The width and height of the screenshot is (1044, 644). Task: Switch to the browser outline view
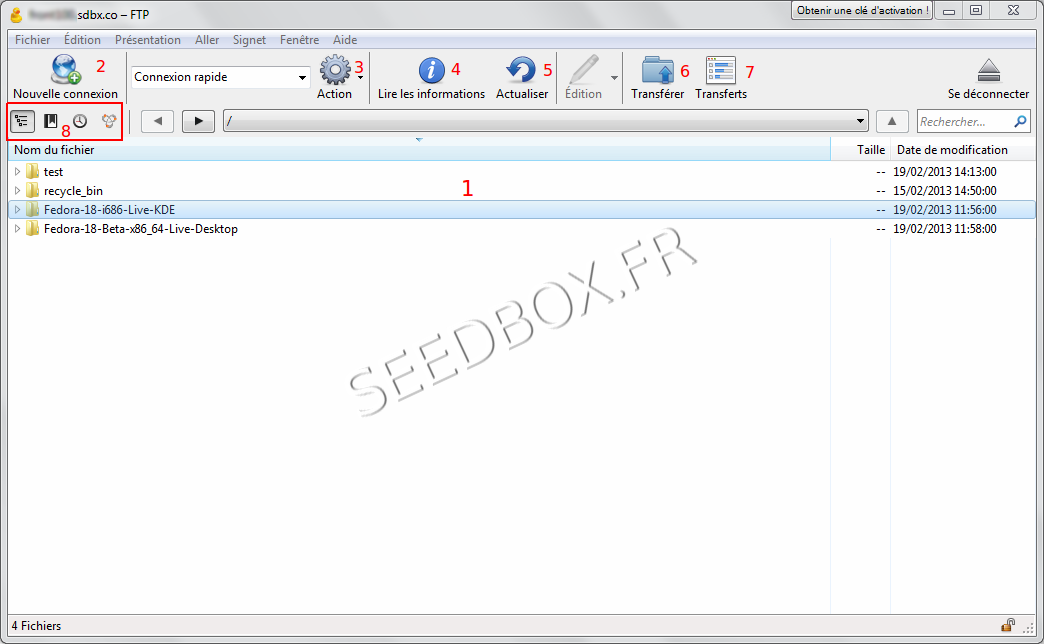tap(21, 121)
